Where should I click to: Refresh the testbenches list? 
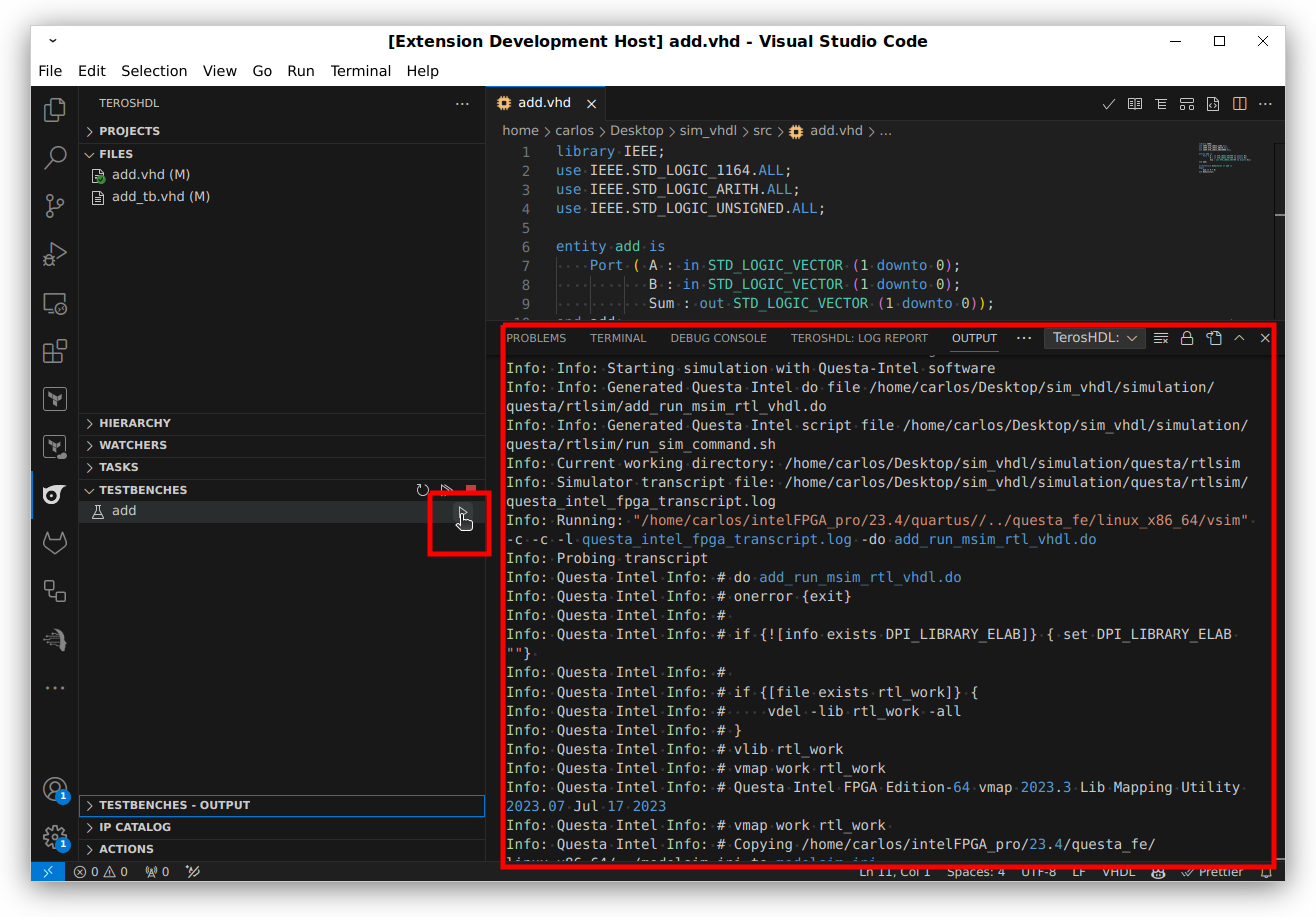coord(423,490)
